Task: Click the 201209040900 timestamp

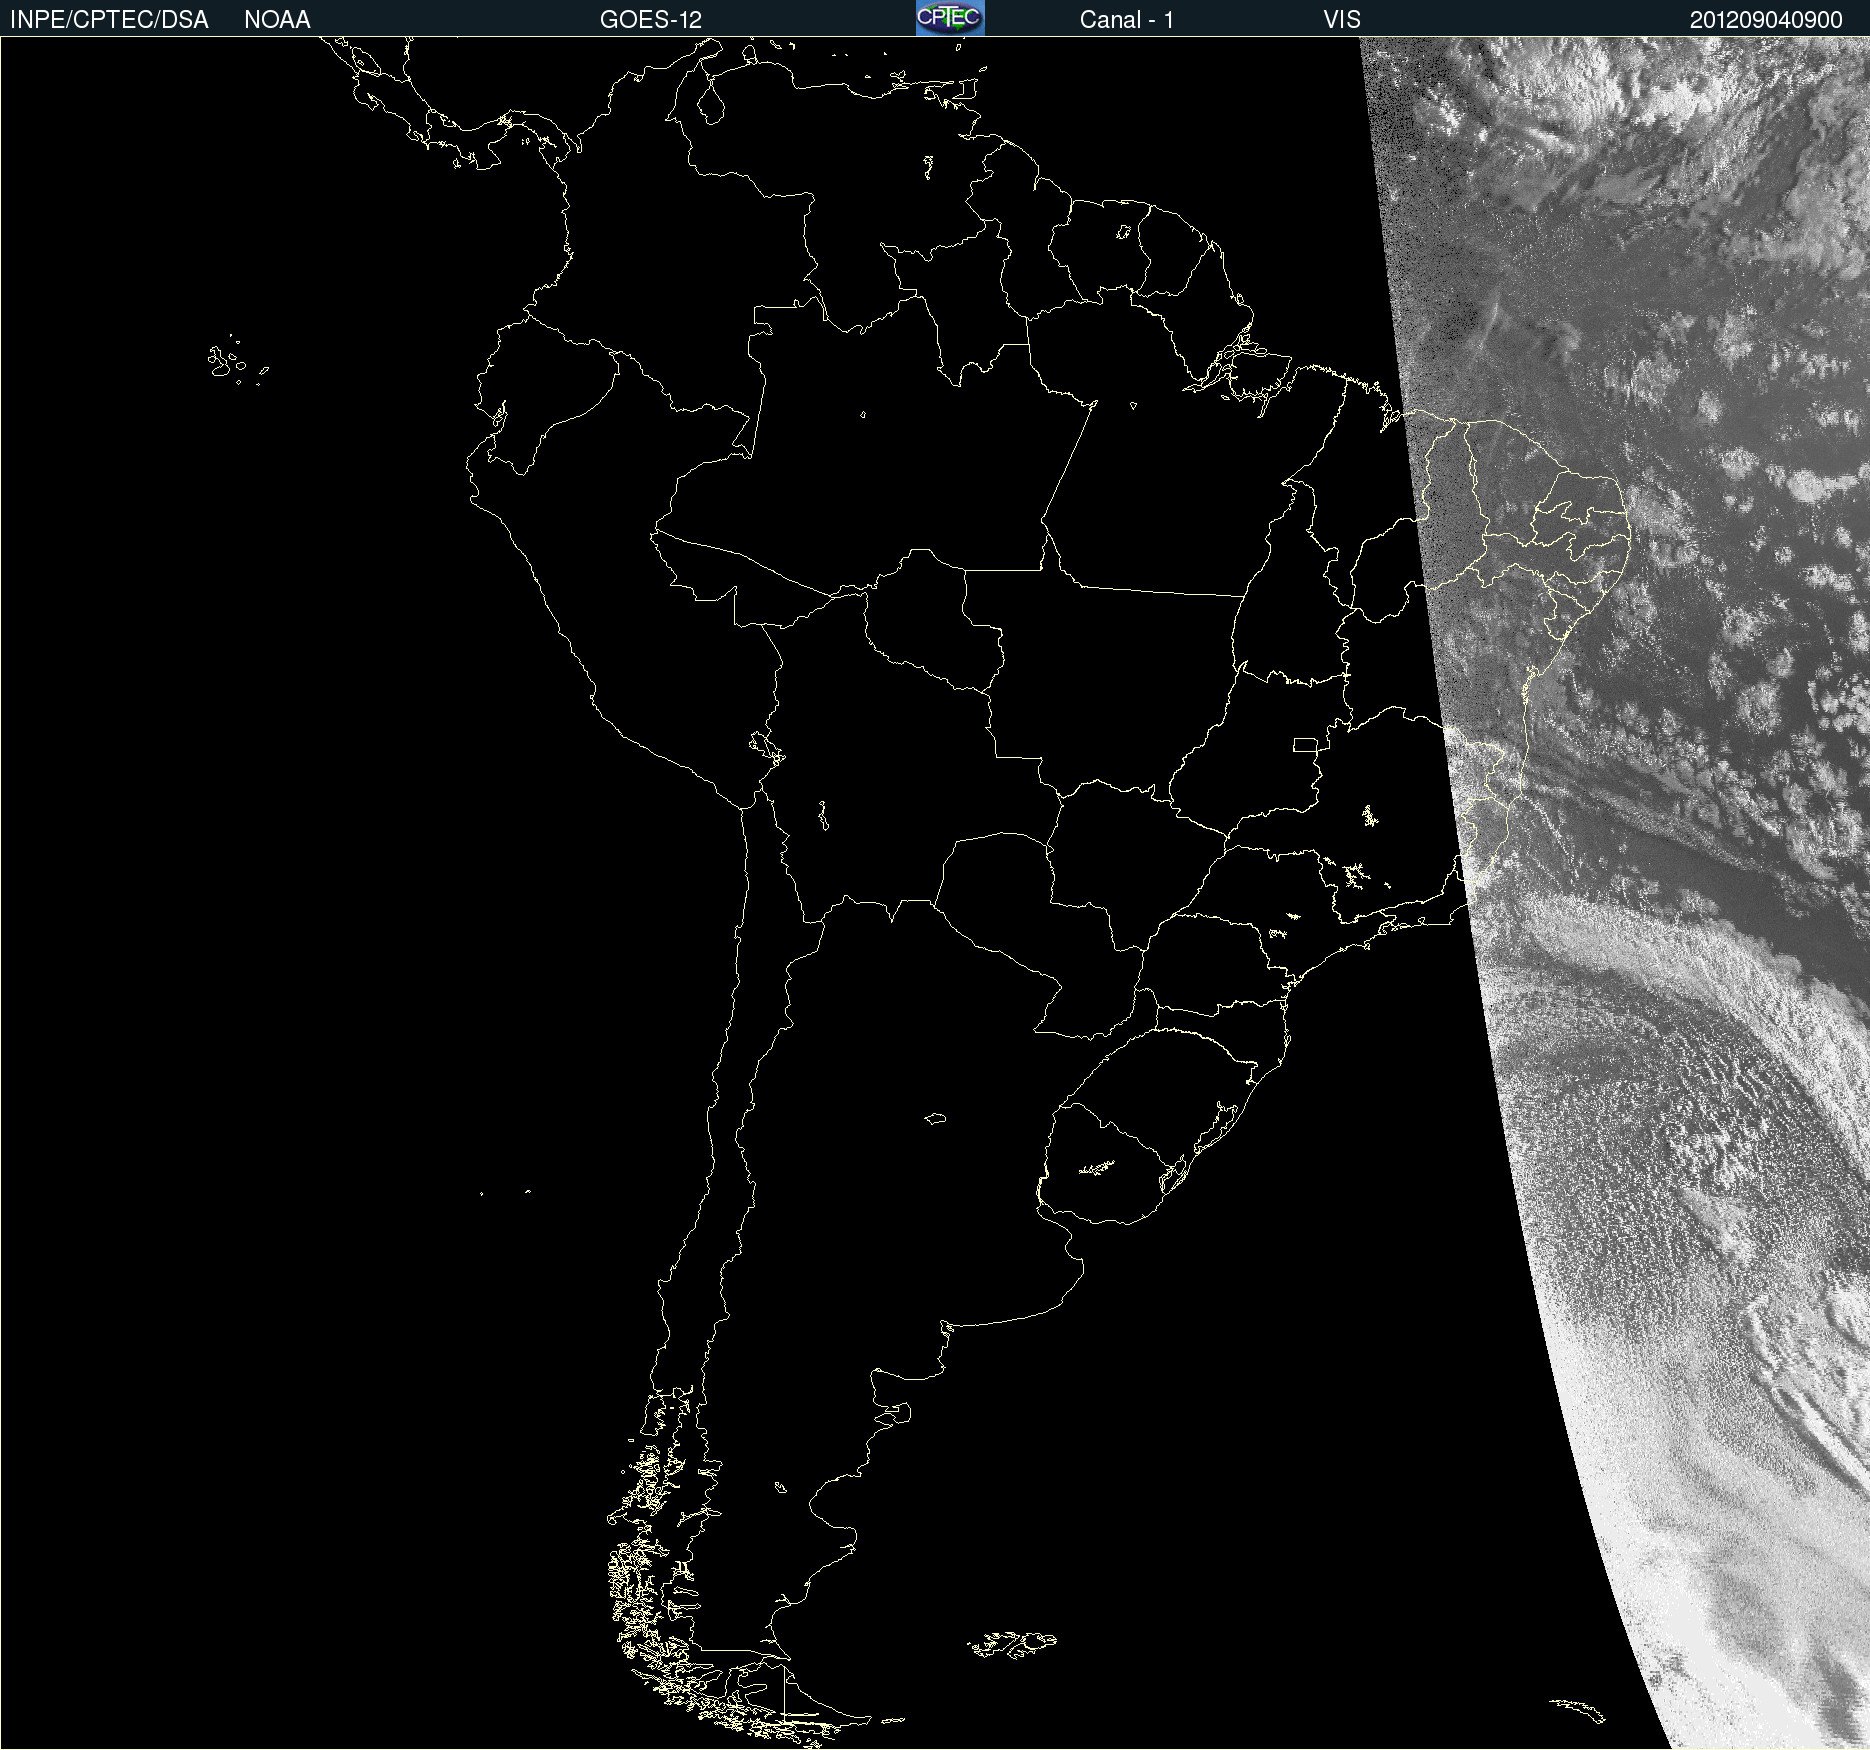Action: point(1766,20)
